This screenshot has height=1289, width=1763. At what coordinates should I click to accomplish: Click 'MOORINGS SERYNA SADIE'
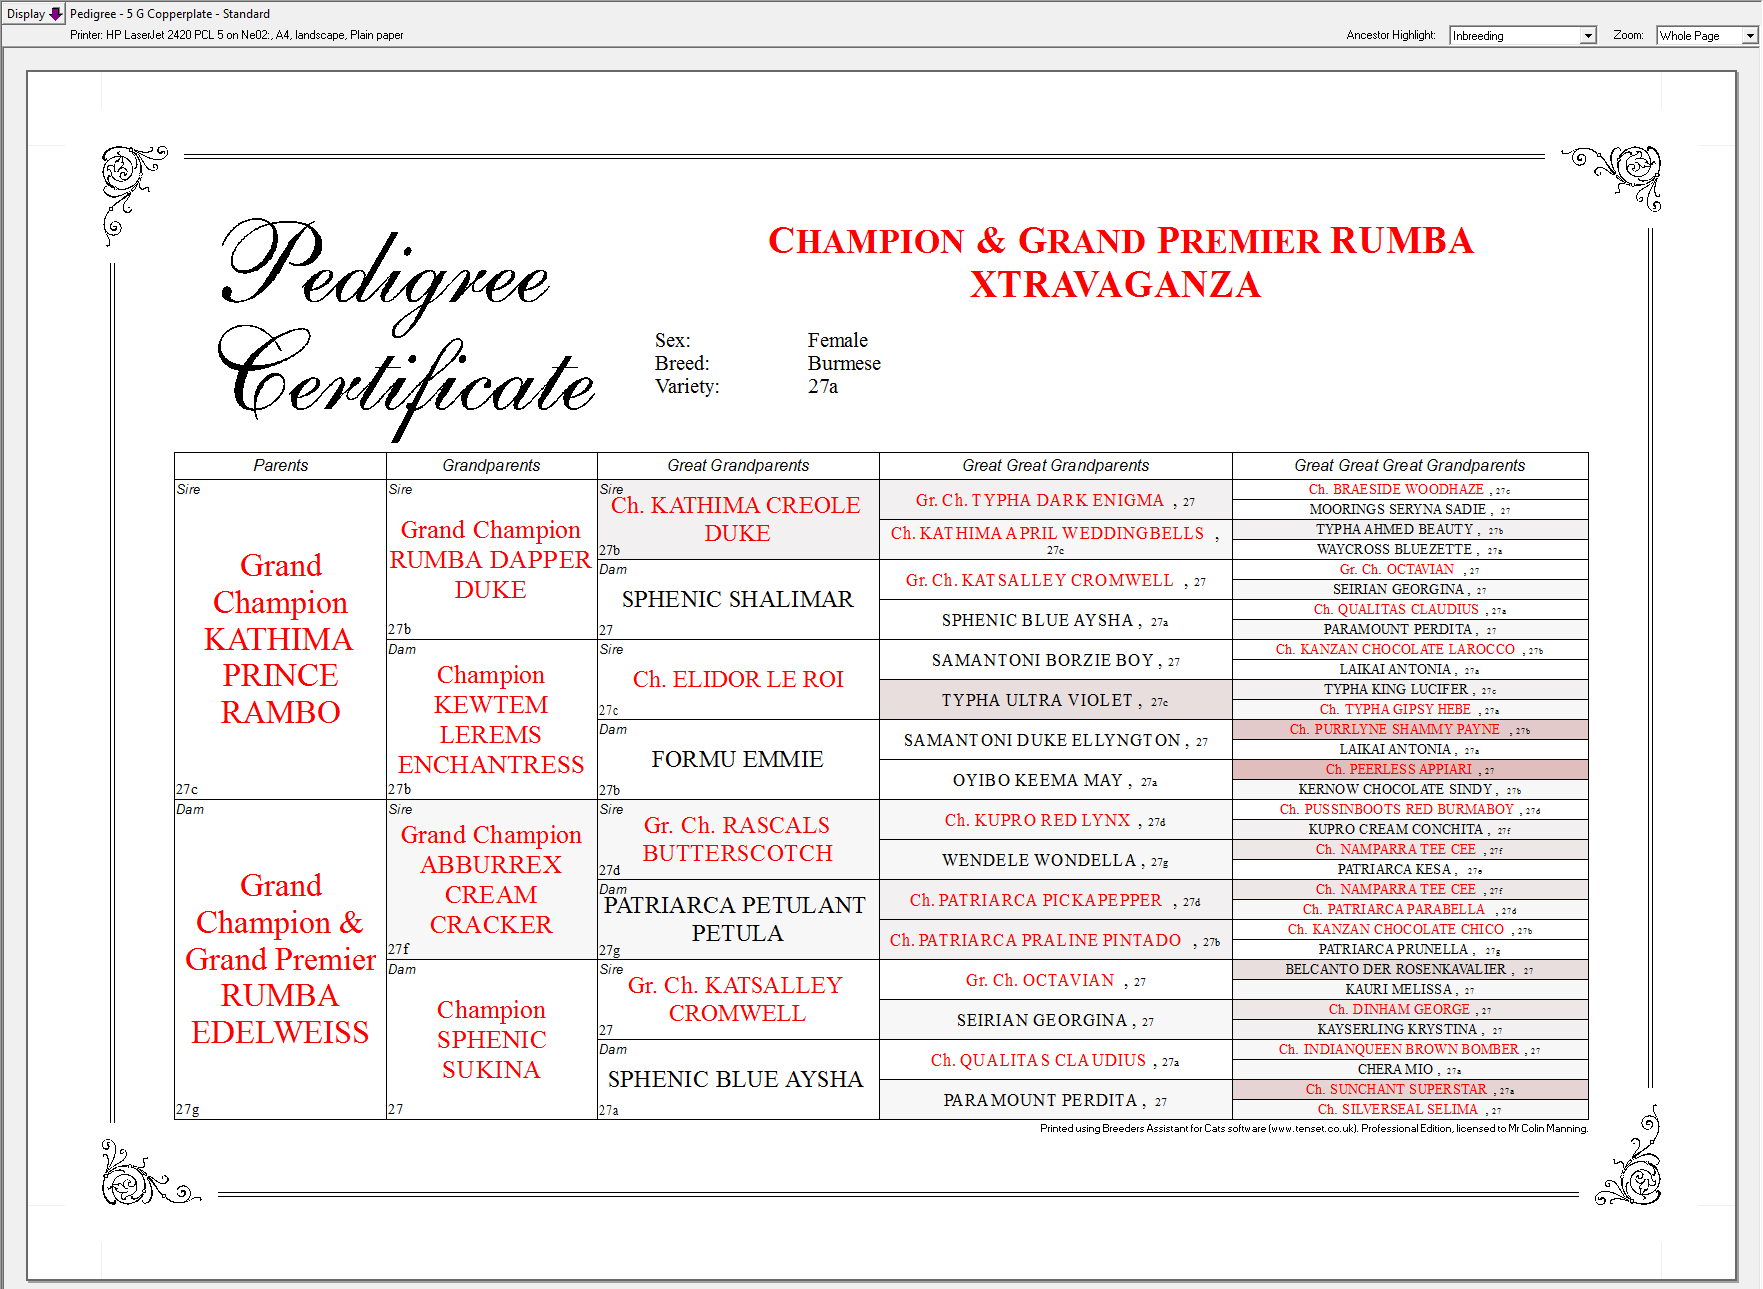[1410, 510]
